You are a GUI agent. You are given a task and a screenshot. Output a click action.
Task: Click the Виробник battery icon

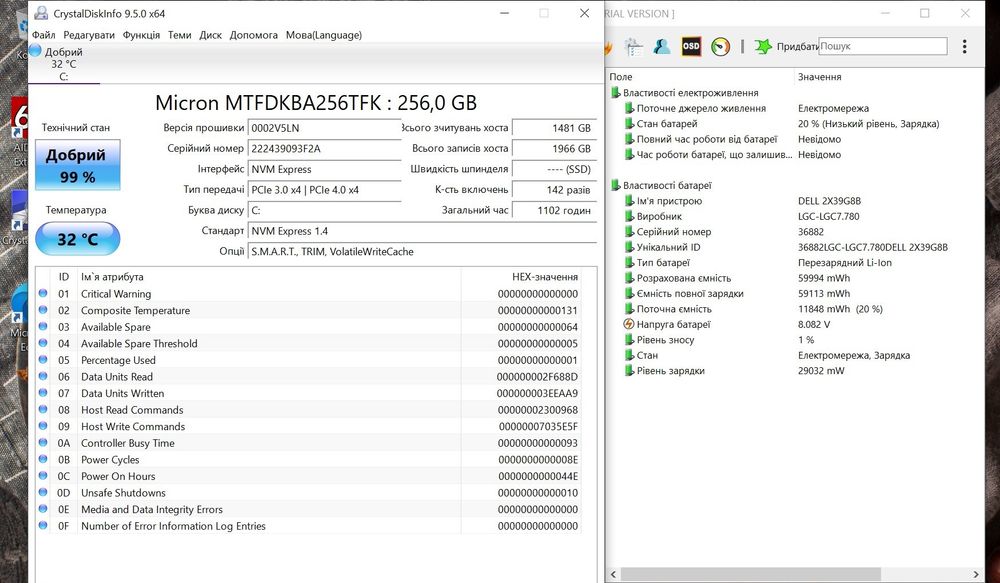[629, 216]
